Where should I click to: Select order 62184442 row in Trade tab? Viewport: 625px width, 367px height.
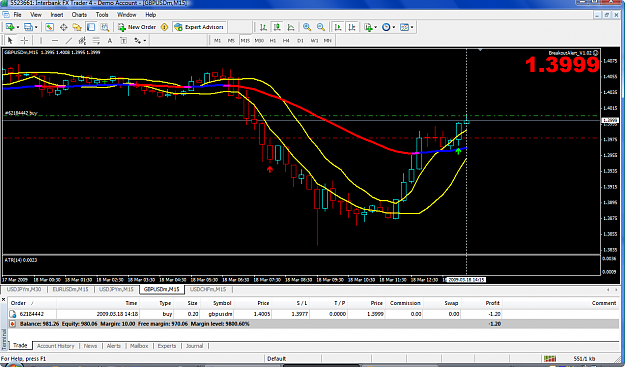click(x=313, y=314)
